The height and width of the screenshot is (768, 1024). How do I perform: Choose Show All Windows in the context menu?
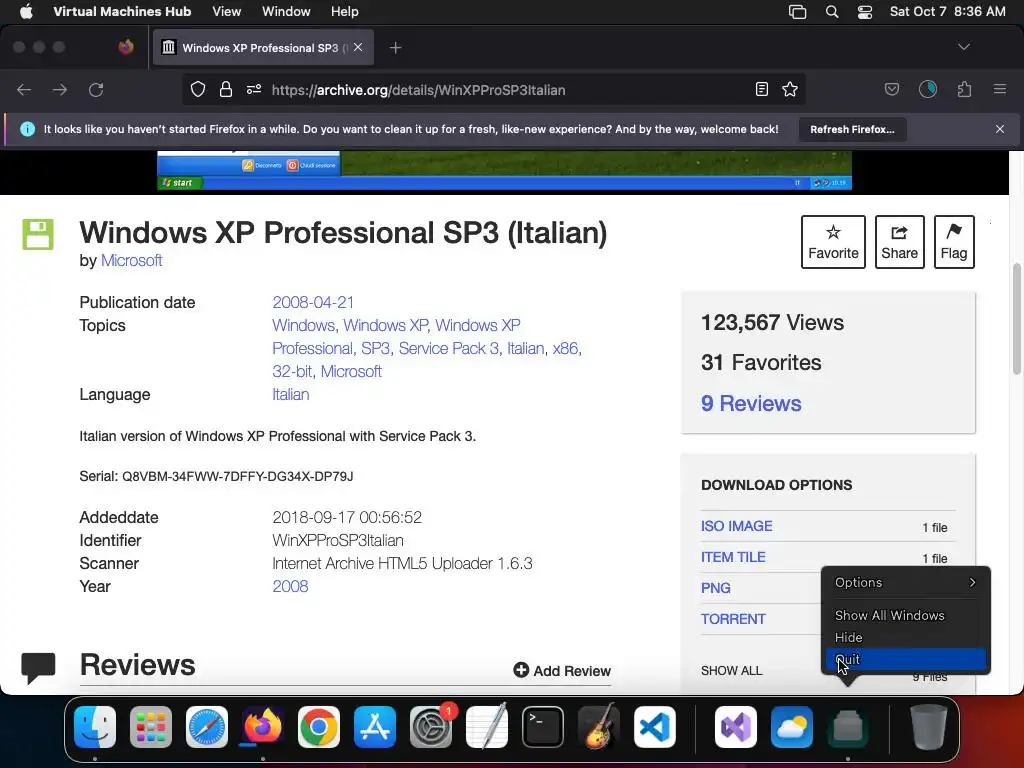click(x=906, y=615)
